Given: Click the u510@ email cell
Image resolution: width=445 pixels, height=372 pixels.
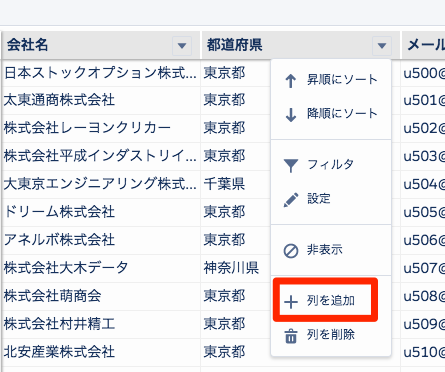Looking at the screenshot, I should point(423,353).
